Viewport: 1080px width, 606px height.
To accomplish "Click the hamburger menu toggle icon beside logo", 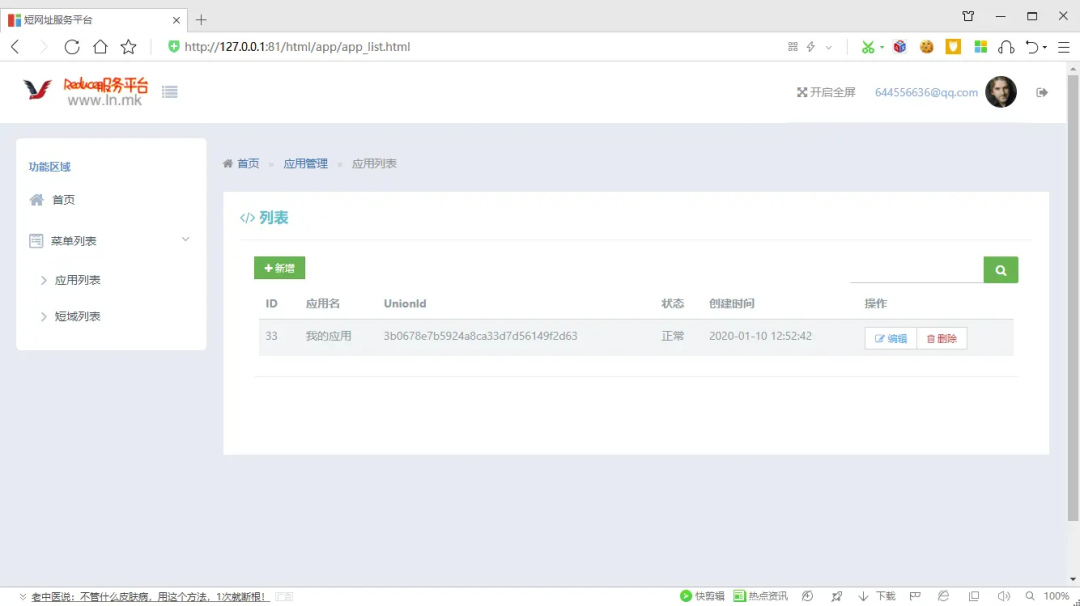I will coord(170,92).
